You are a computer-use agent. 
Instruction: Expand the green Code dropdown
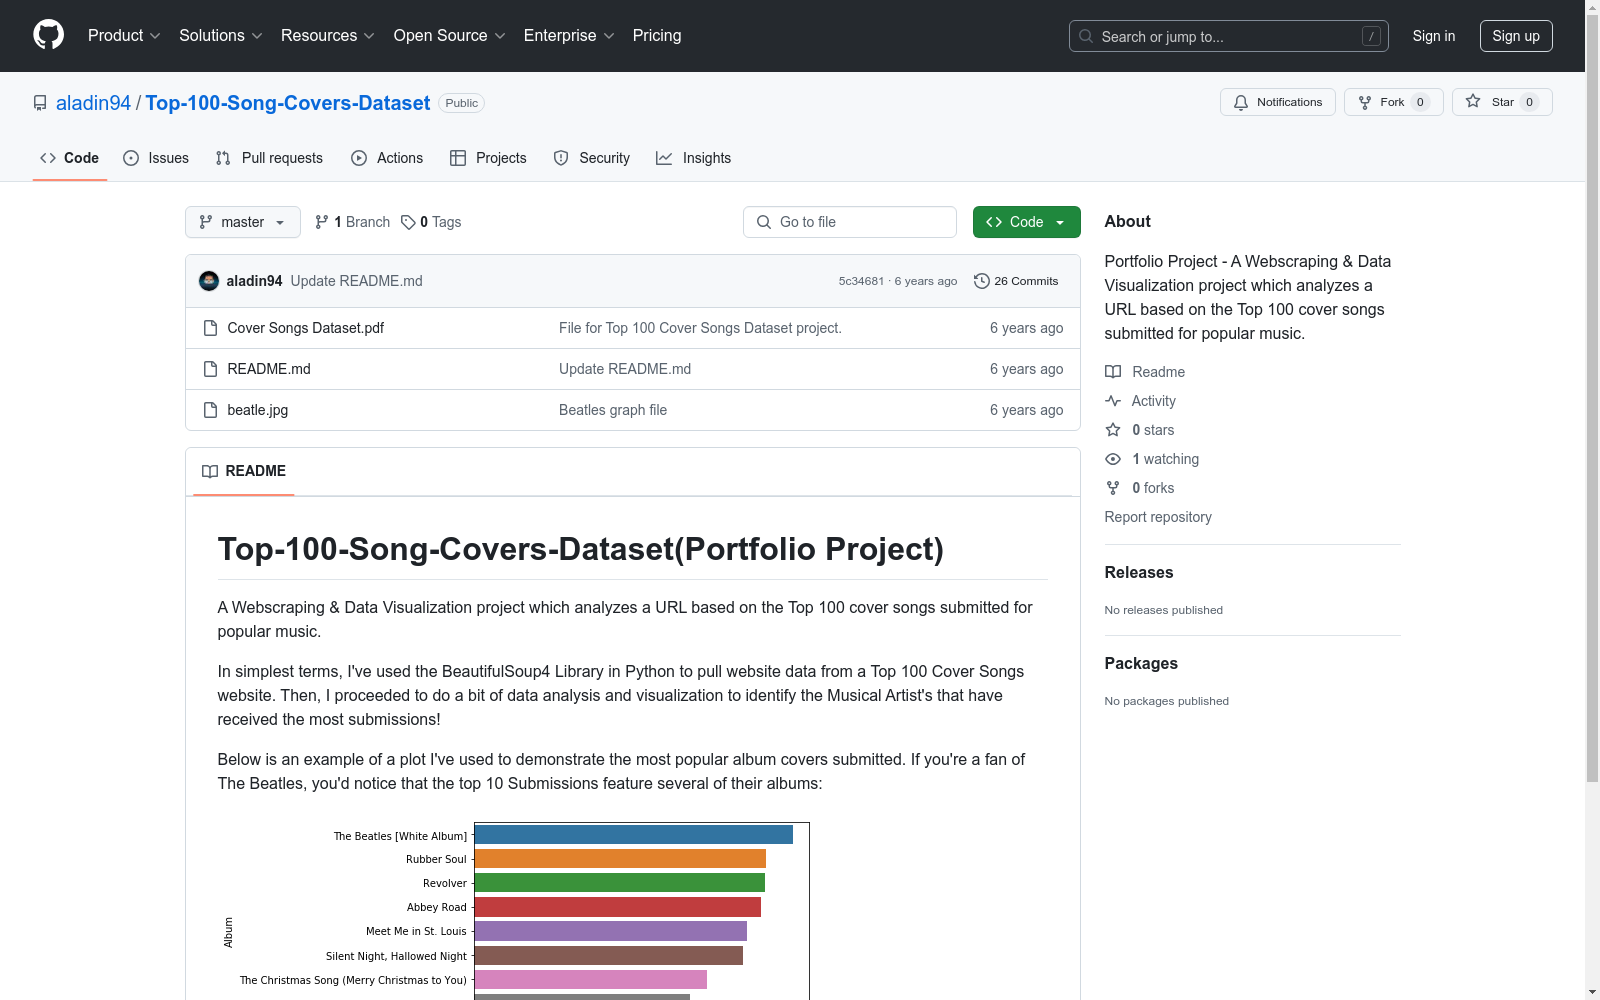(1027, 222)
